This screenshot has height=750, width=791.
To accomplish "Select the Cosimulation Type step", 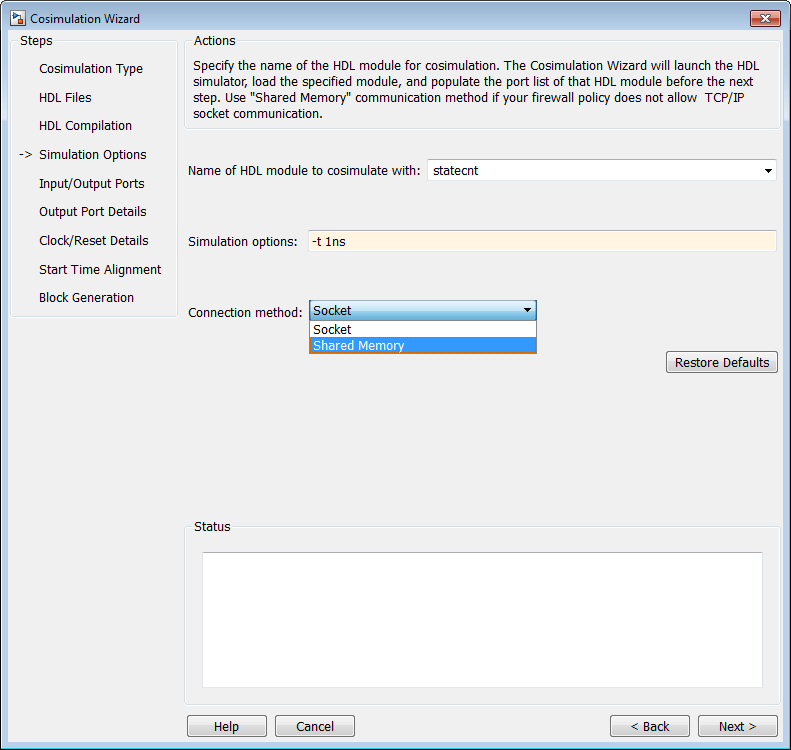I will click(x=91, y=69).
